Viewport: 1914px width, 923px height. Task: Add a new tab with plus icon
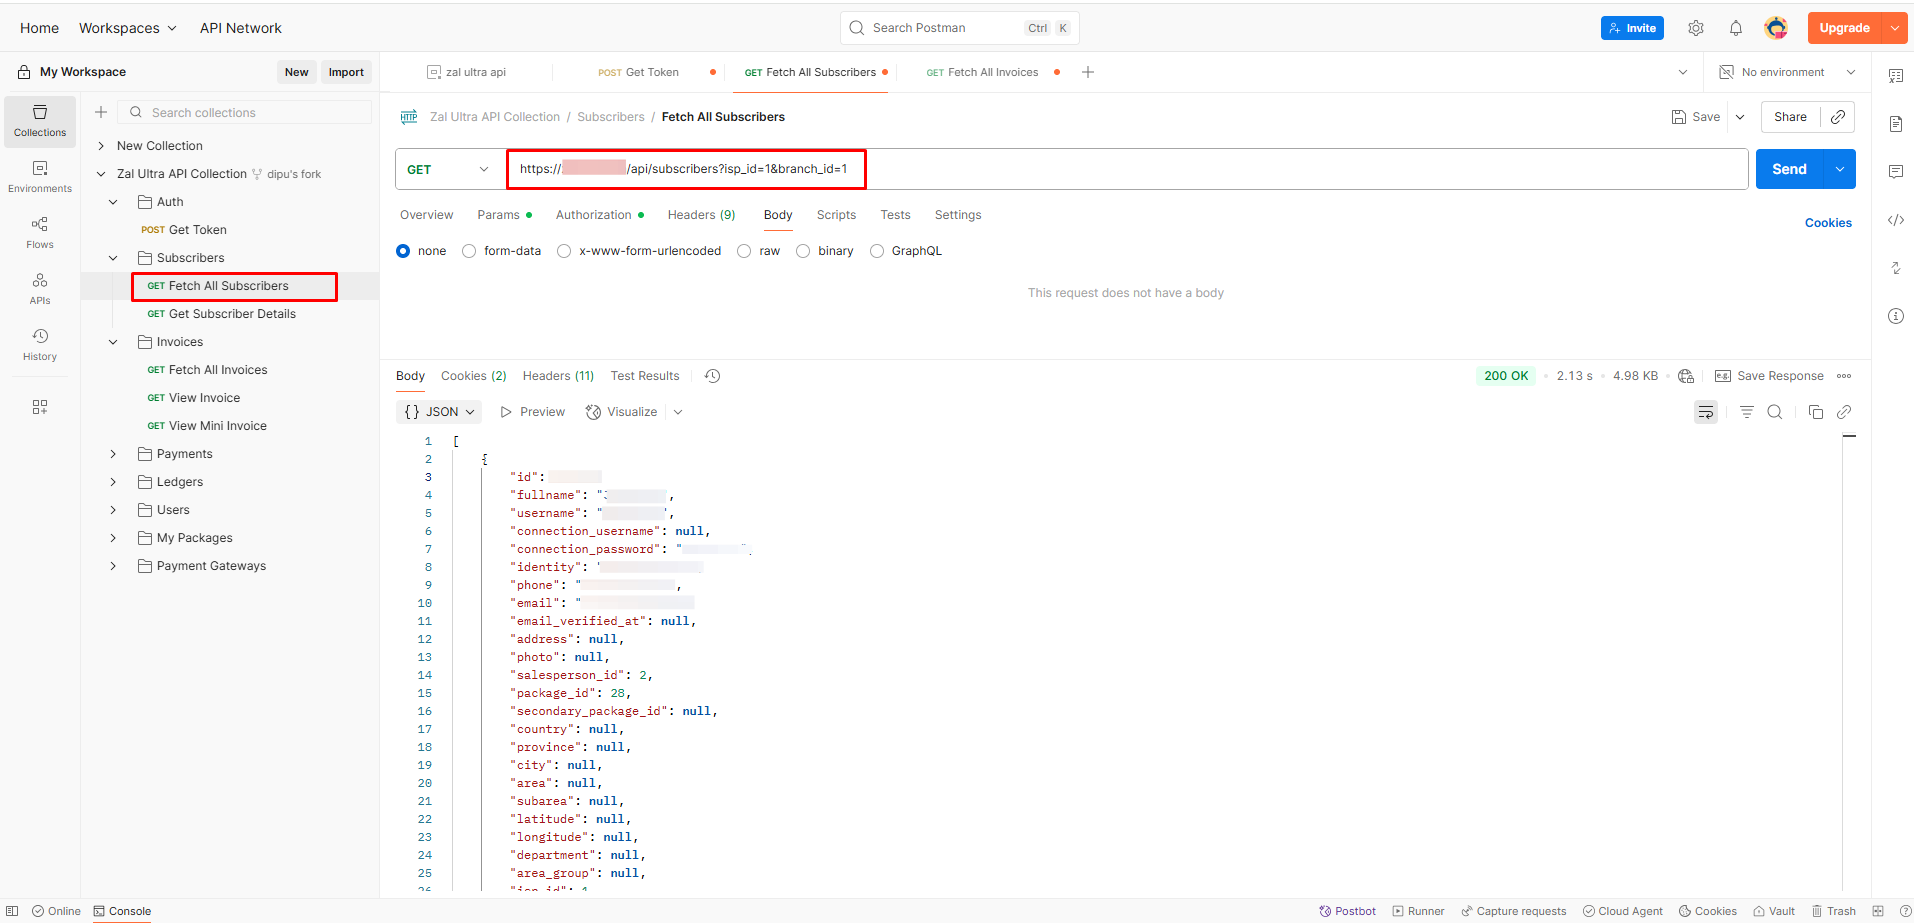[x=1088, y=72]
